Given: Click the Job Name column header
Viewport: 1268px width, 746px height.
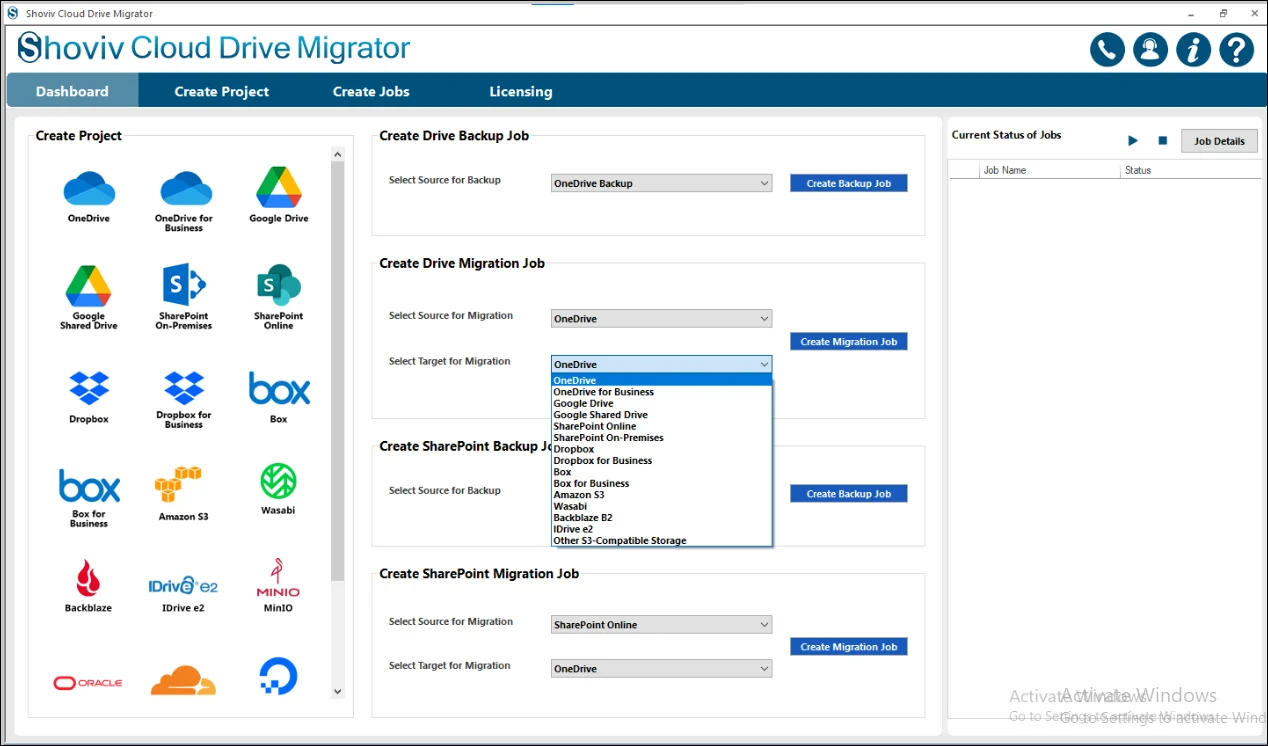Looking at the screenshot, I should [x=1050, y=171].
